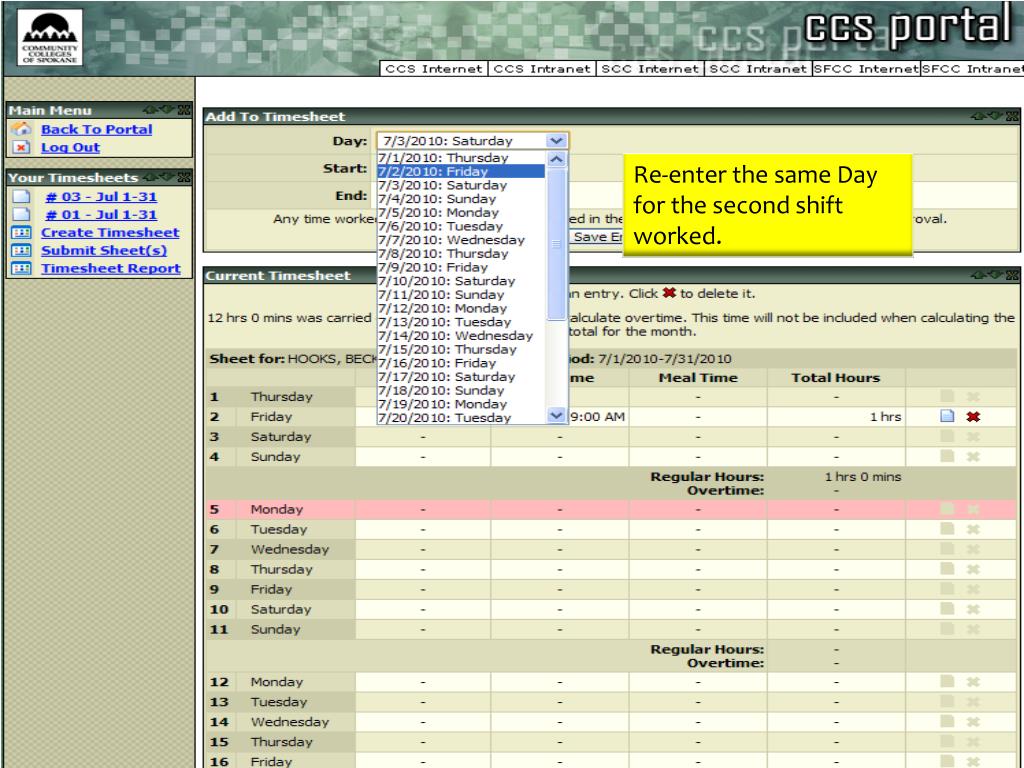The width and height of the screenshot is (1024, 768).
Task: Close the Current Timesheet panel with its X icon
Action: (x=1012, y=275)
